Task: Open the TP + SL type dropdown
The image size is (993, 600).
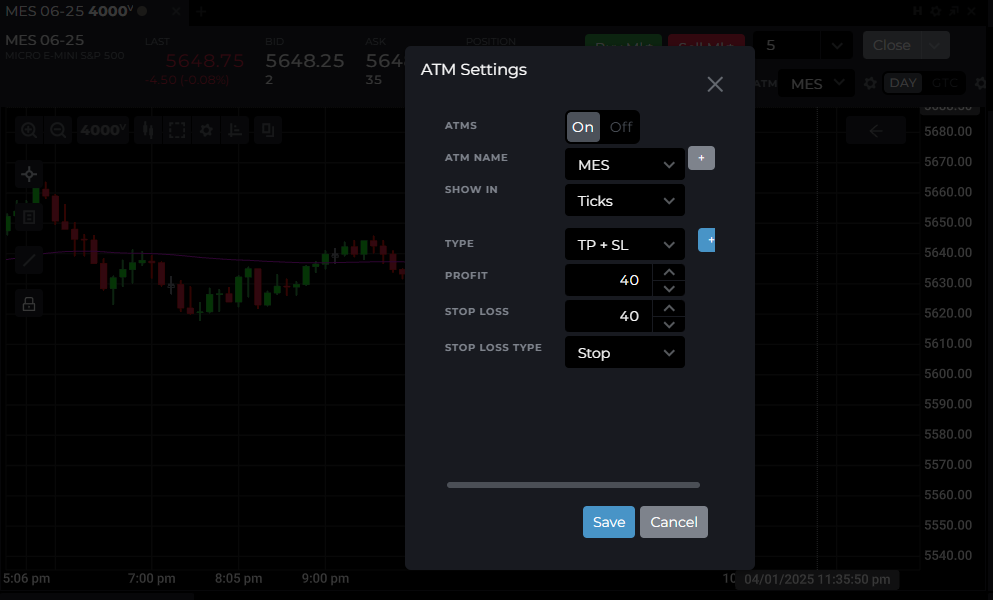Action: pyautogui.click(x=625, y=244)
